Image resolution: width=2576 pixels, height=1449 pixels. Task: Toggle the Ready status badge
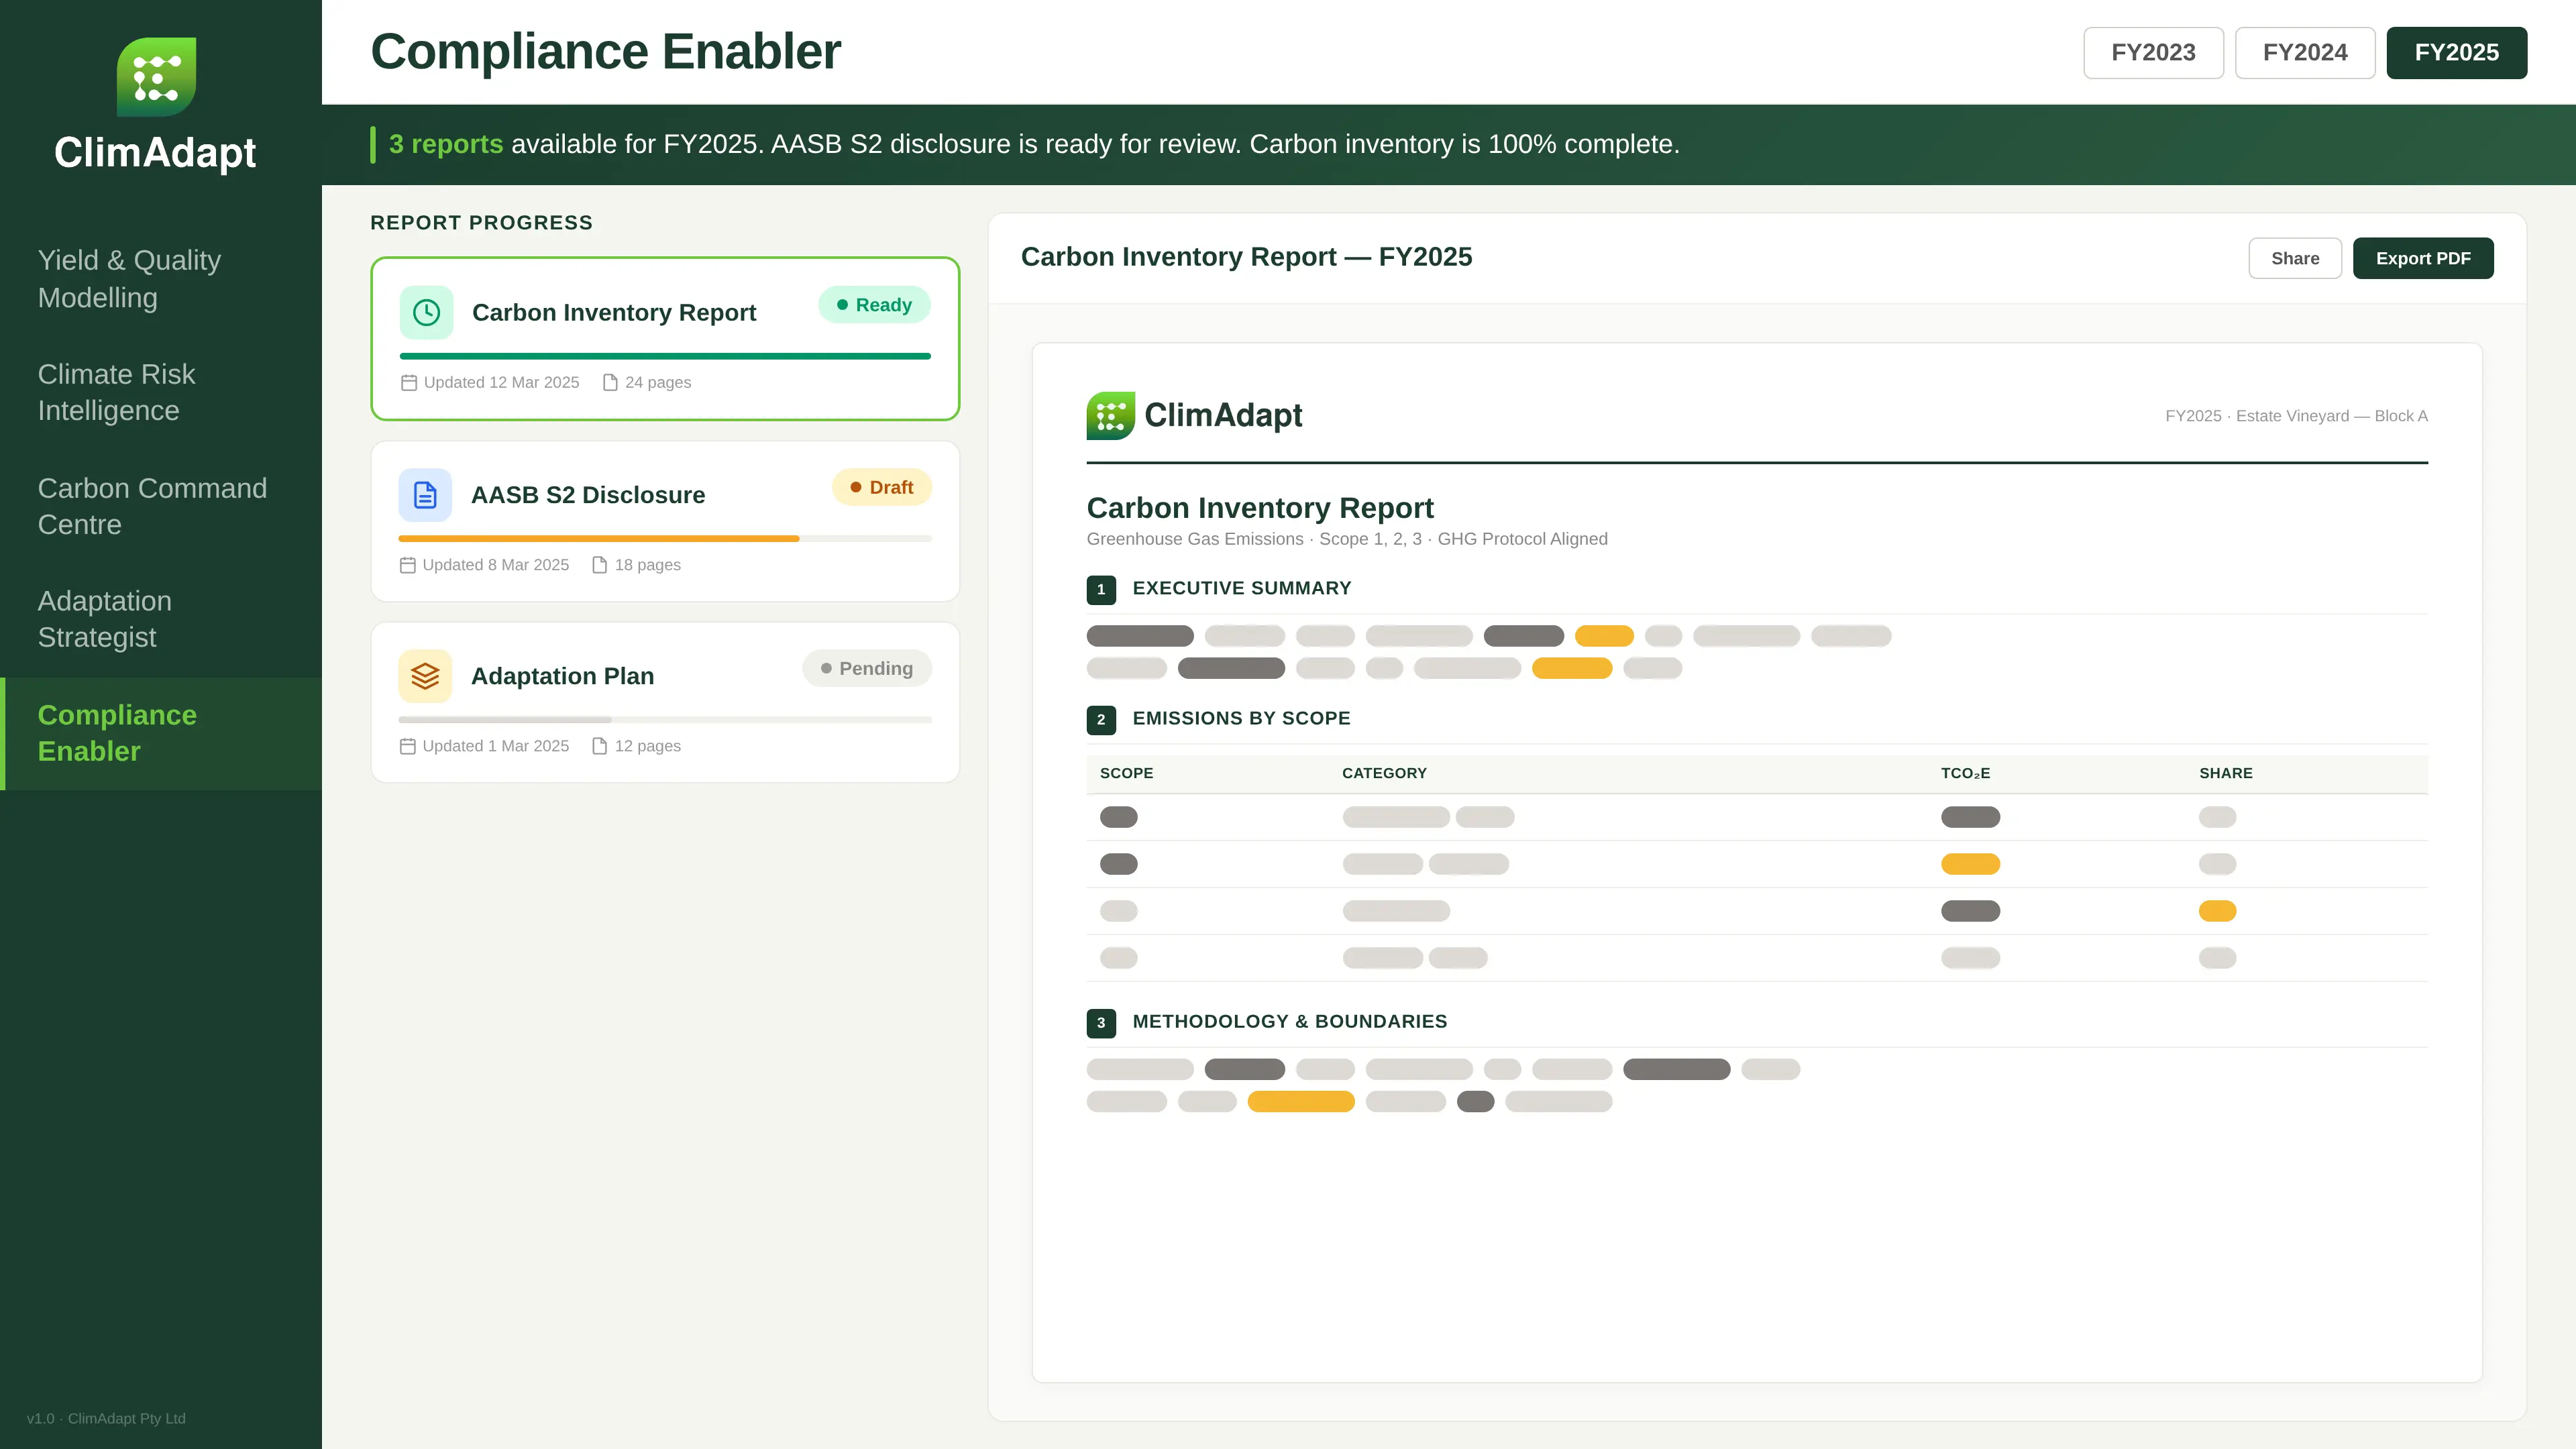(874, 304)
